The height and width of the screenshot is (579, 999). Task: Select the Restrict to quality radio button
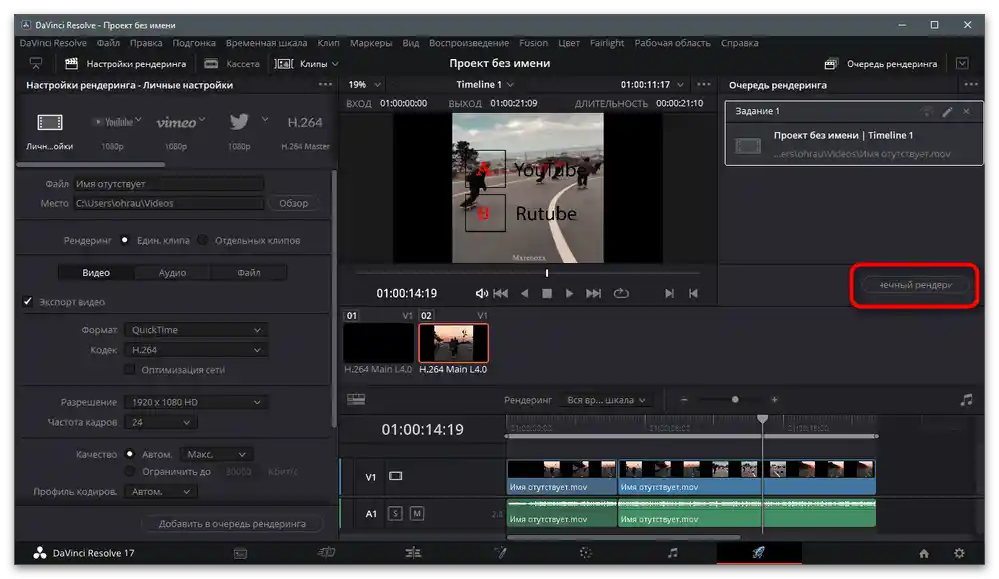click(x=130, y=471)
